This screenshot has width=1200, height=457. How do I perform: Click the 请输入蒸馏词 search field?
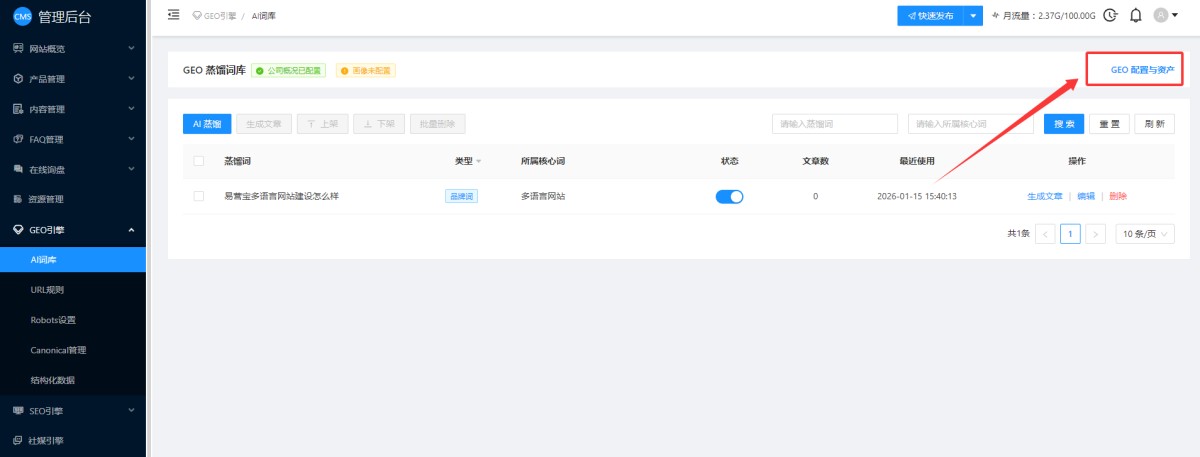coord(834,124)
